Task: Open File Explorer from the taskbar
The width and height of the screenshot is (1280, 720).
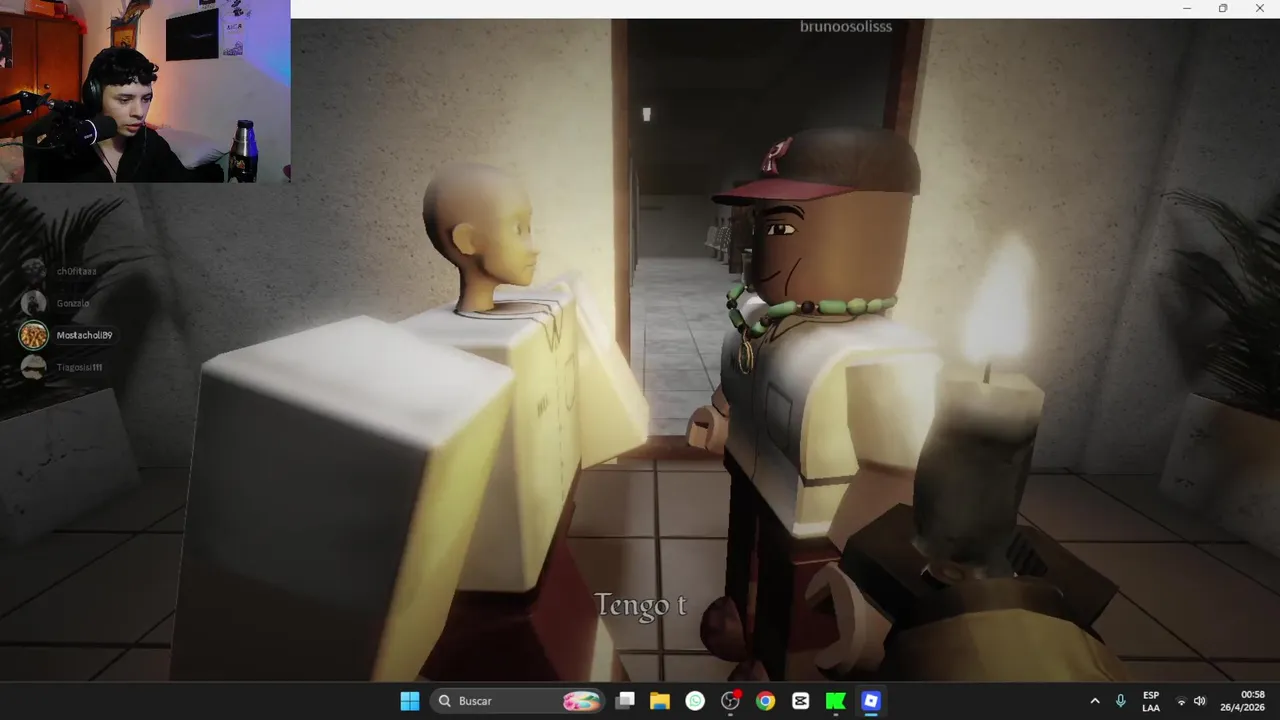Action: pyautogui.click(x=660, y=701)
